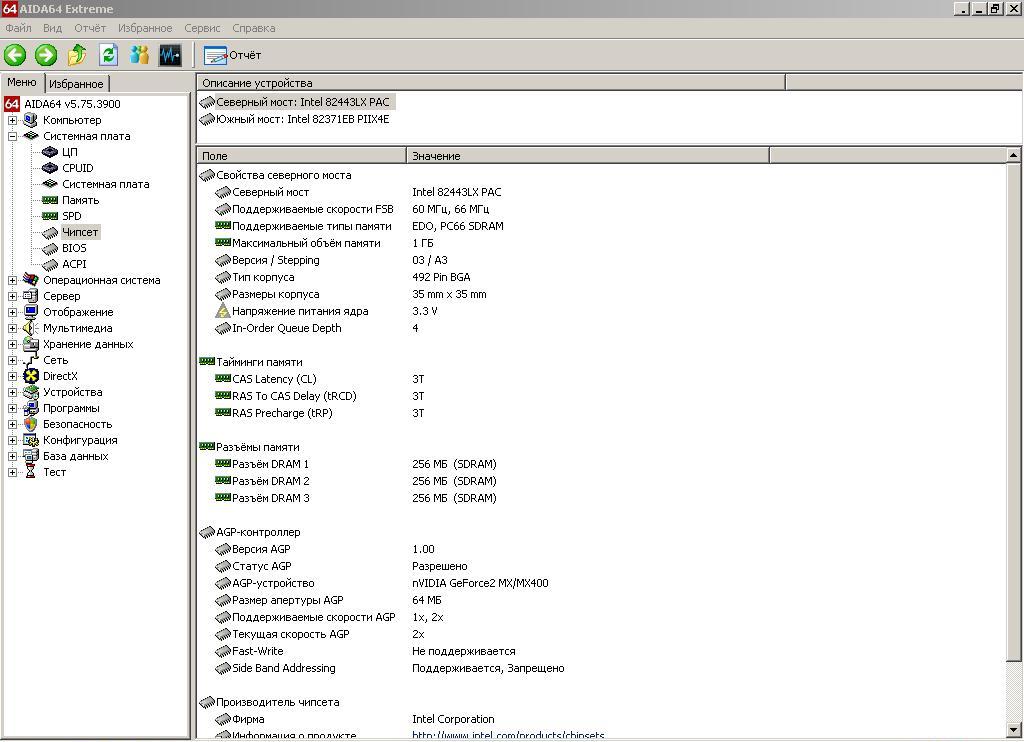Select the Разъём DRAM 2 row
1024x742 pixels.
click(x=271, y=481)
